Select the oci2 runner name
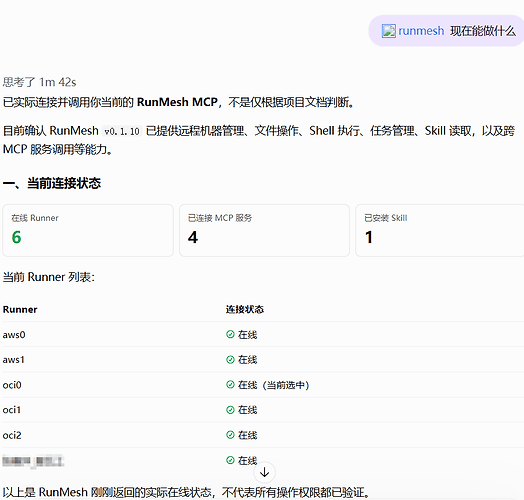Viewport: 524px width, 500px height. coord(12,435)
